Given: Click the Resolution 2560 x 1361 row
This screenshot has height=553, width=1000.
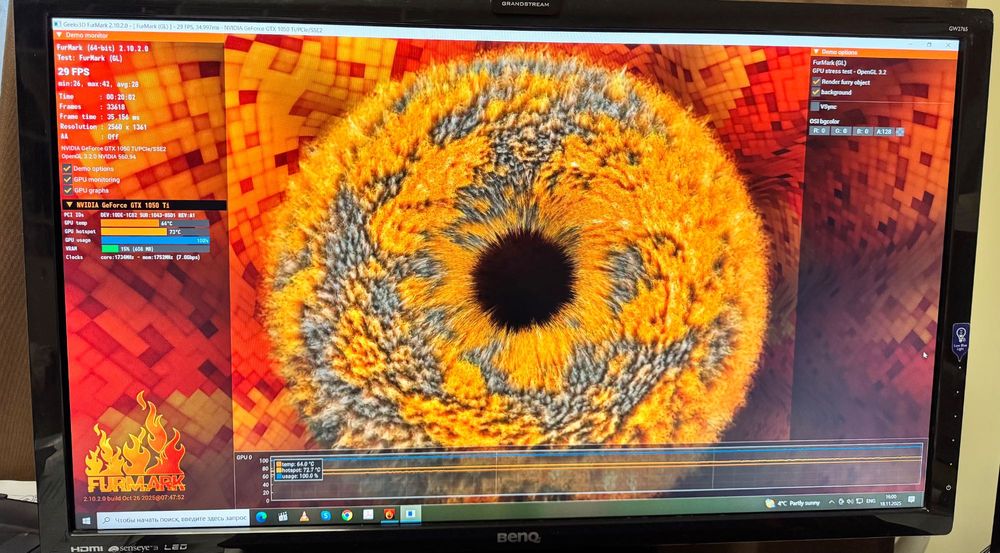Looking at the screenshot, I should (x=103, y=127).
